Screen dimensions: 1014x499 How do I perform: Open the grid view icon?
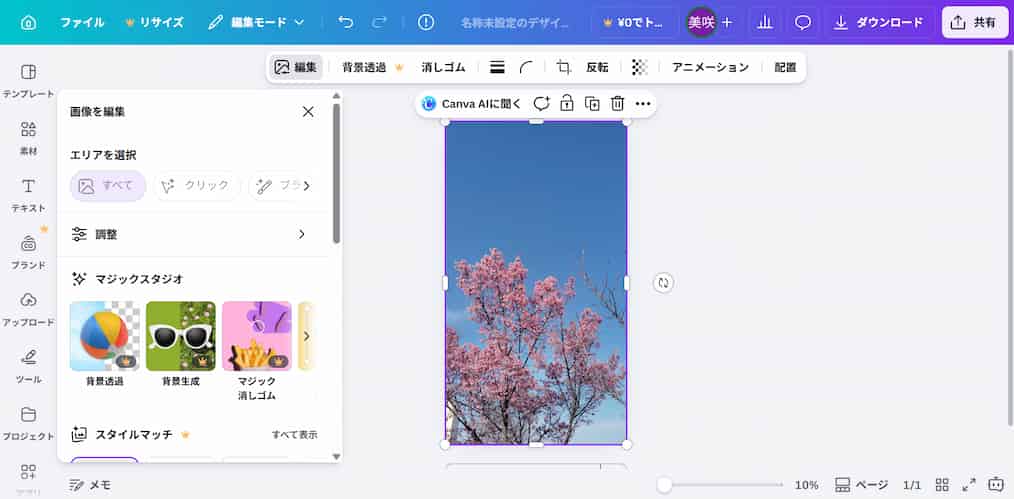click(x=942, y=485)
